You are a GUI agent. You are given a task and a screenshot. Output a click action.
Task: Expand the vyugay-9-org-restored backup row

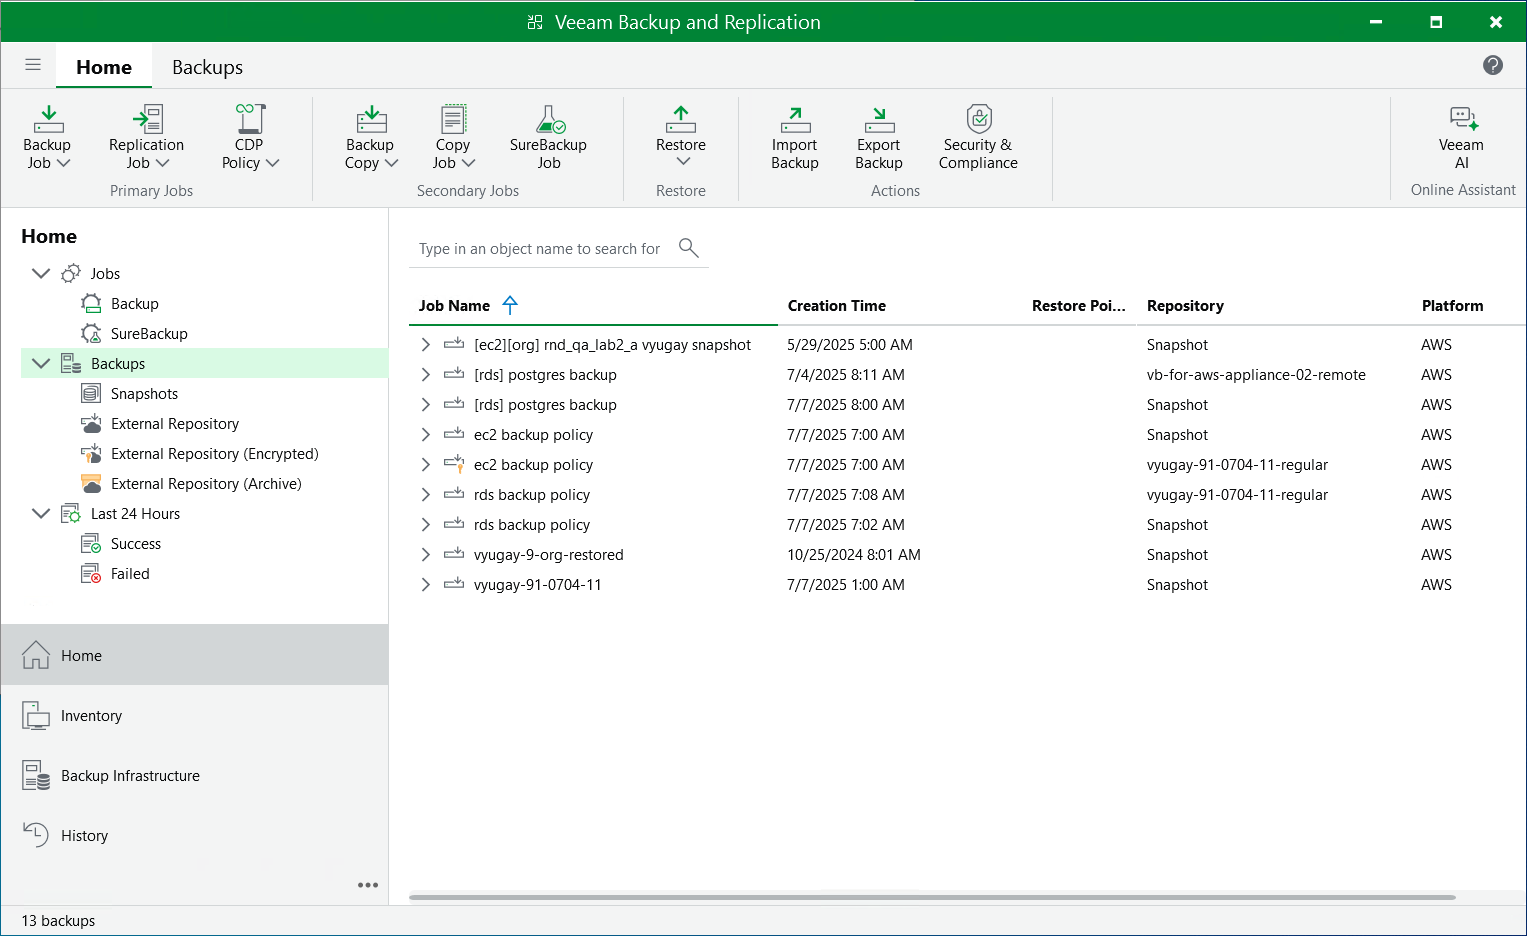click(426, 555)
